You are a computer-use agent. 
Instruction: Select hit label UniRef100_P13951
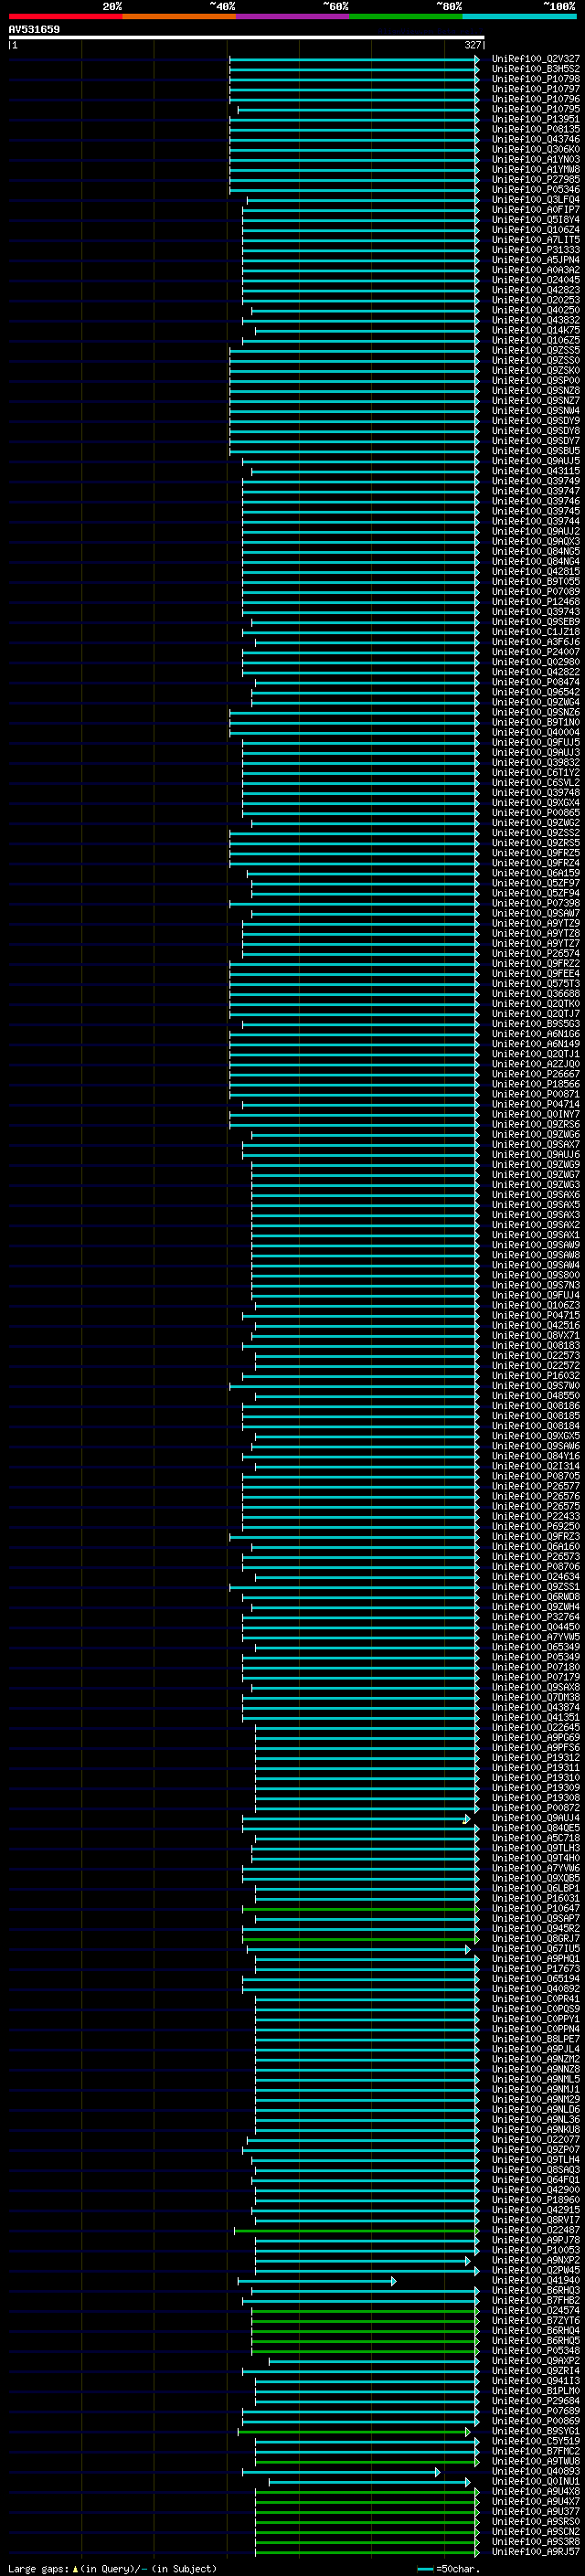tap(535, 119)
